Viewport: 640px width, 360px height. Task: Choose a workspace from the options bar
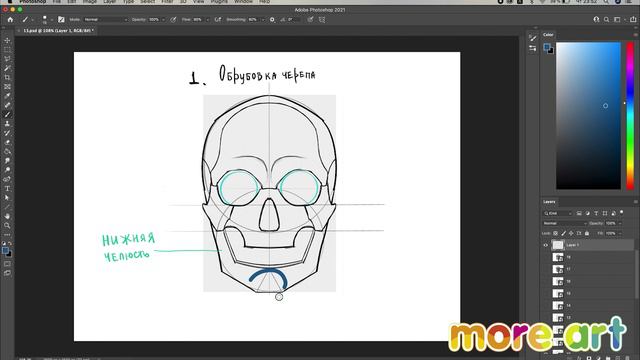[618, 19]
